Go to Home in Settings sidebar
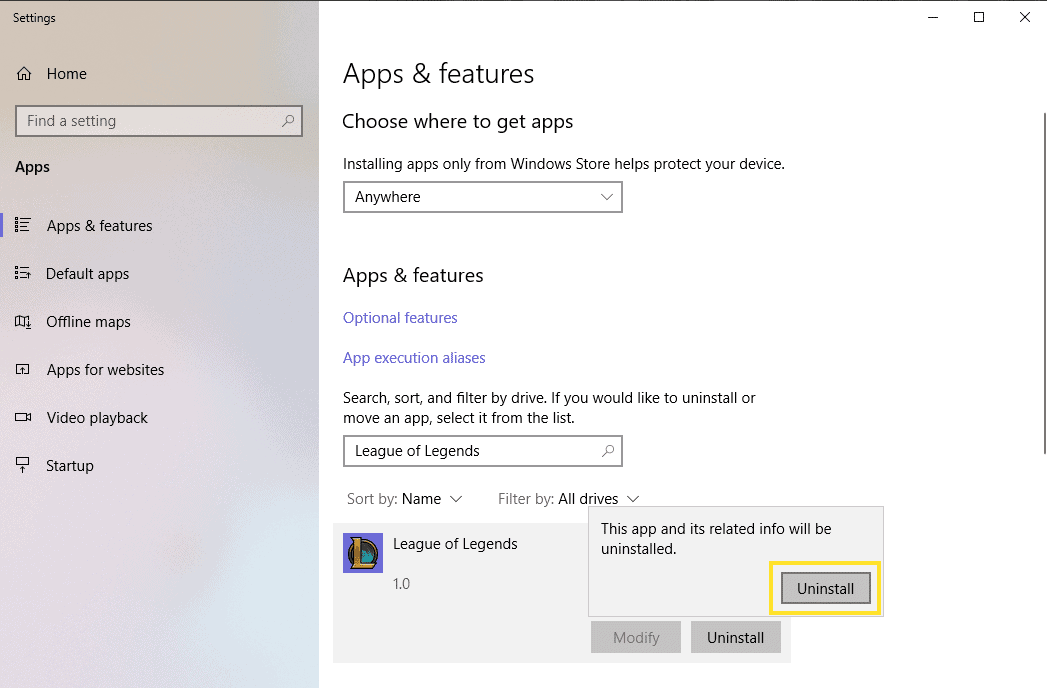This screenshot has height=688, width=1047. [67, 73]
